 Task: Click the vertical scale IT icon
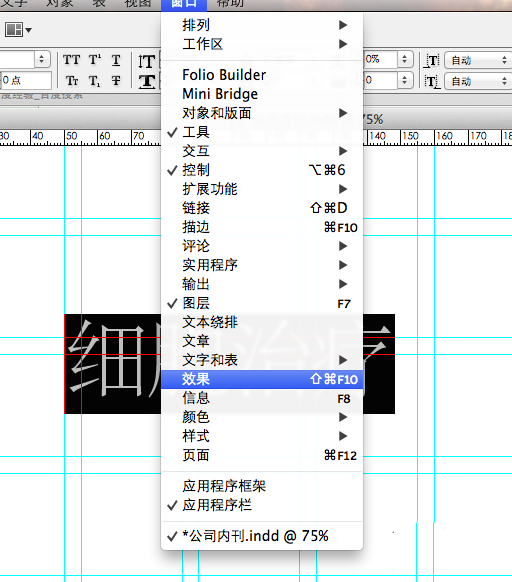tap(147, 61)
